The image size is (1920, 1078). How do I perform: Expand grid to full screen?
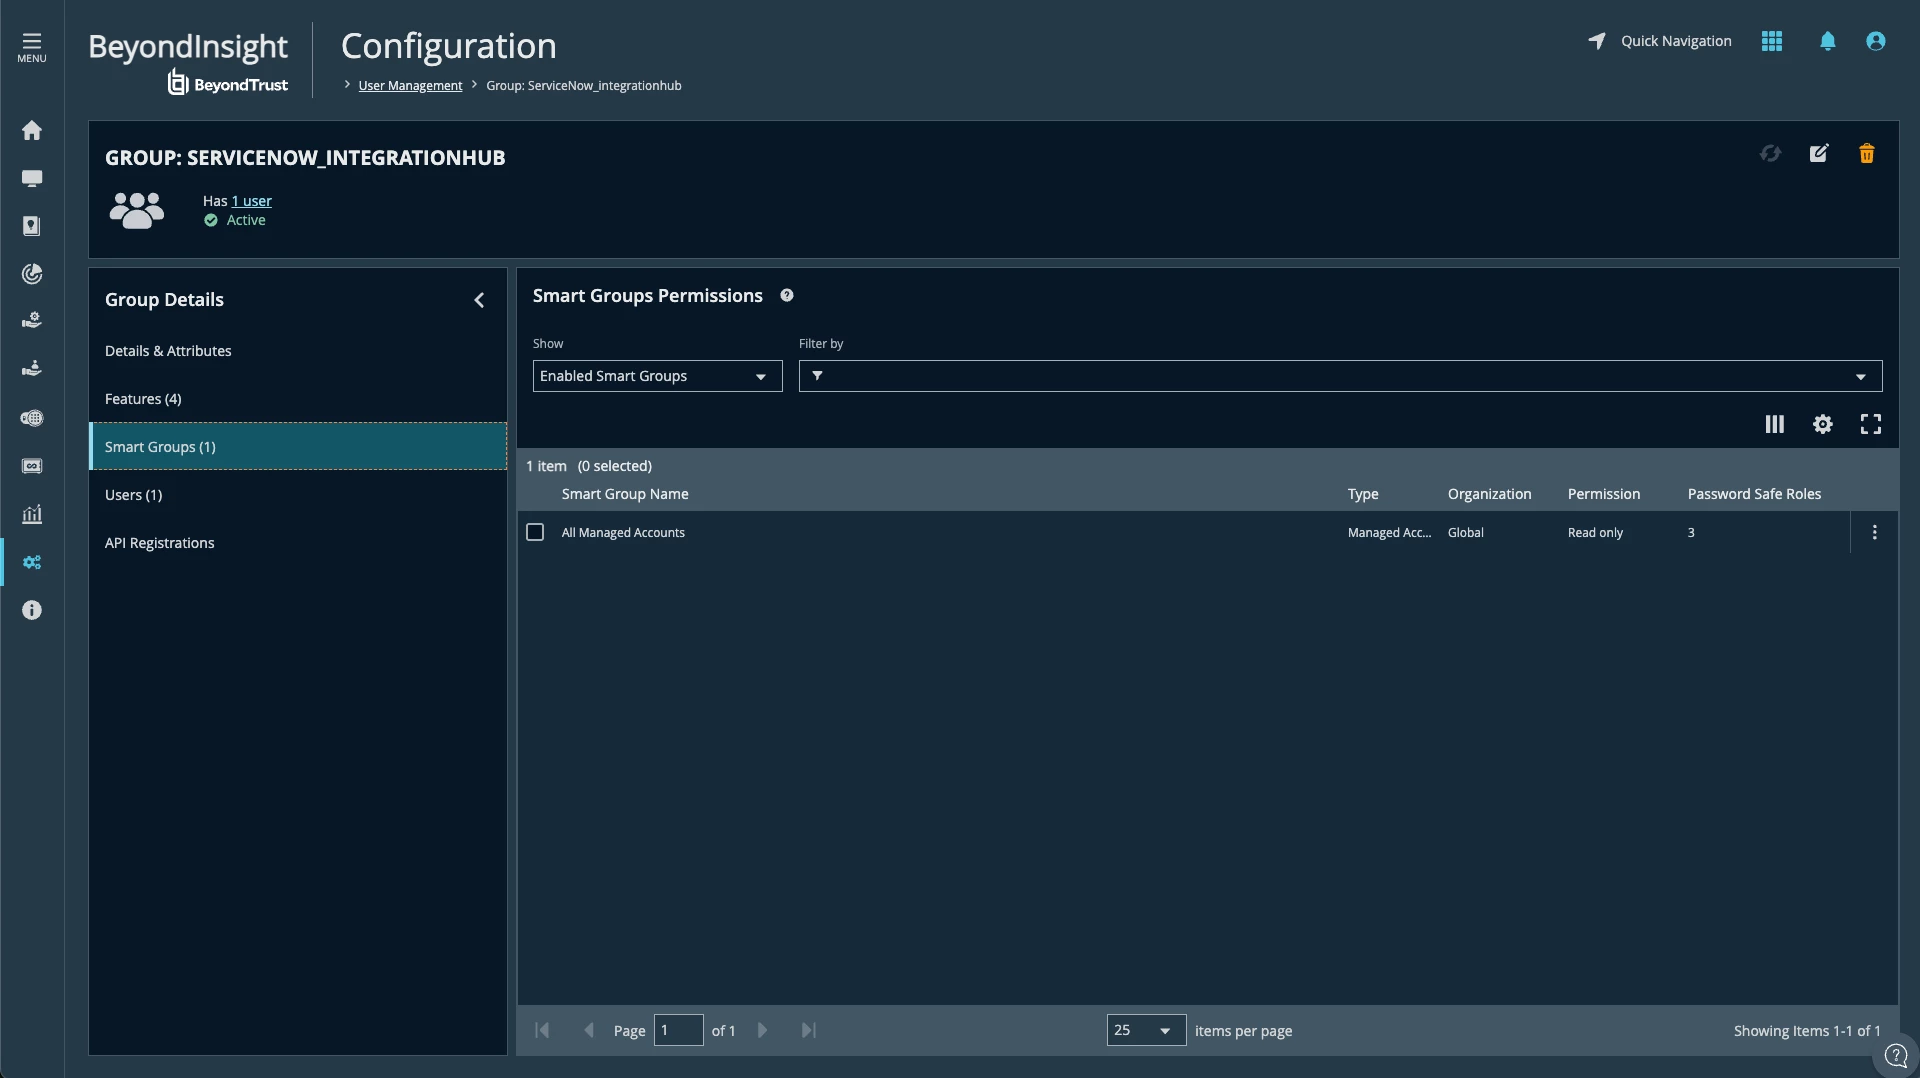coord(1871,424)
